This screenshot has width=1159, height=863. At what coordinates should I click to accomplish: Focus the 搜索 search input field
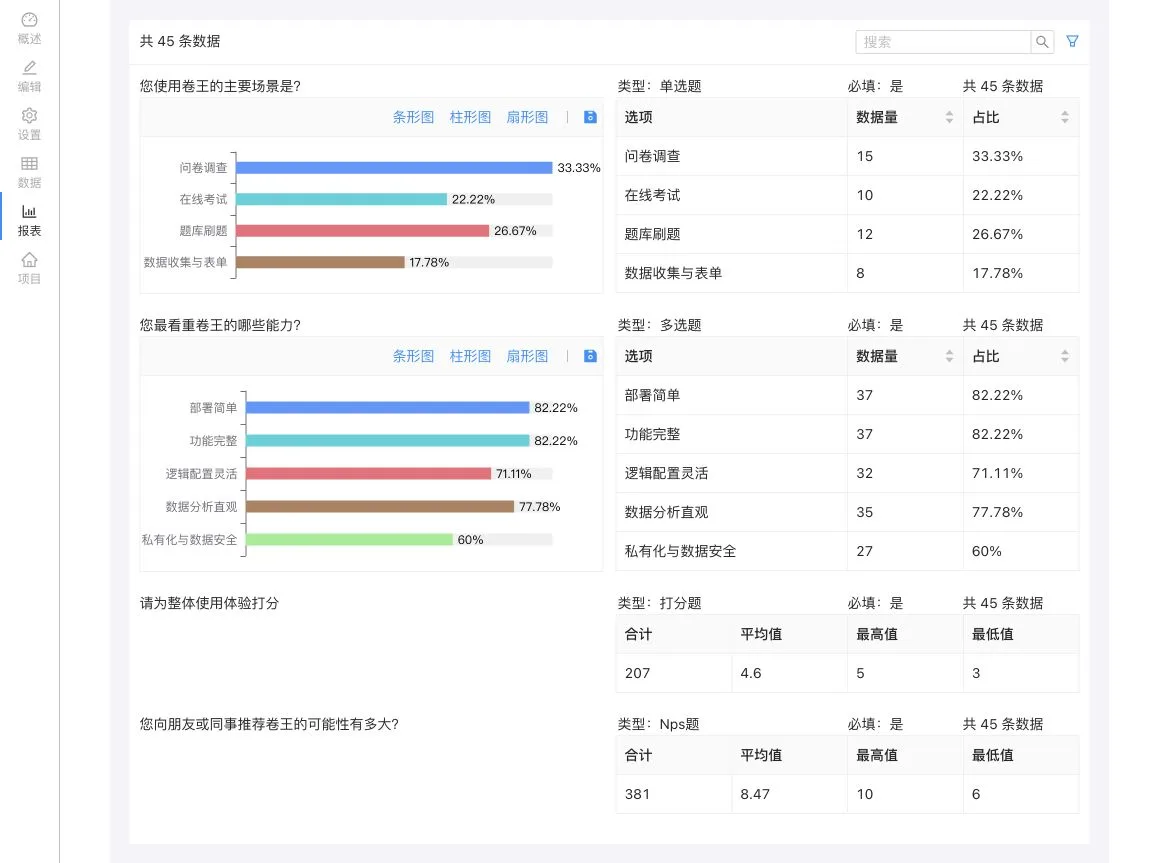(943, 42)
